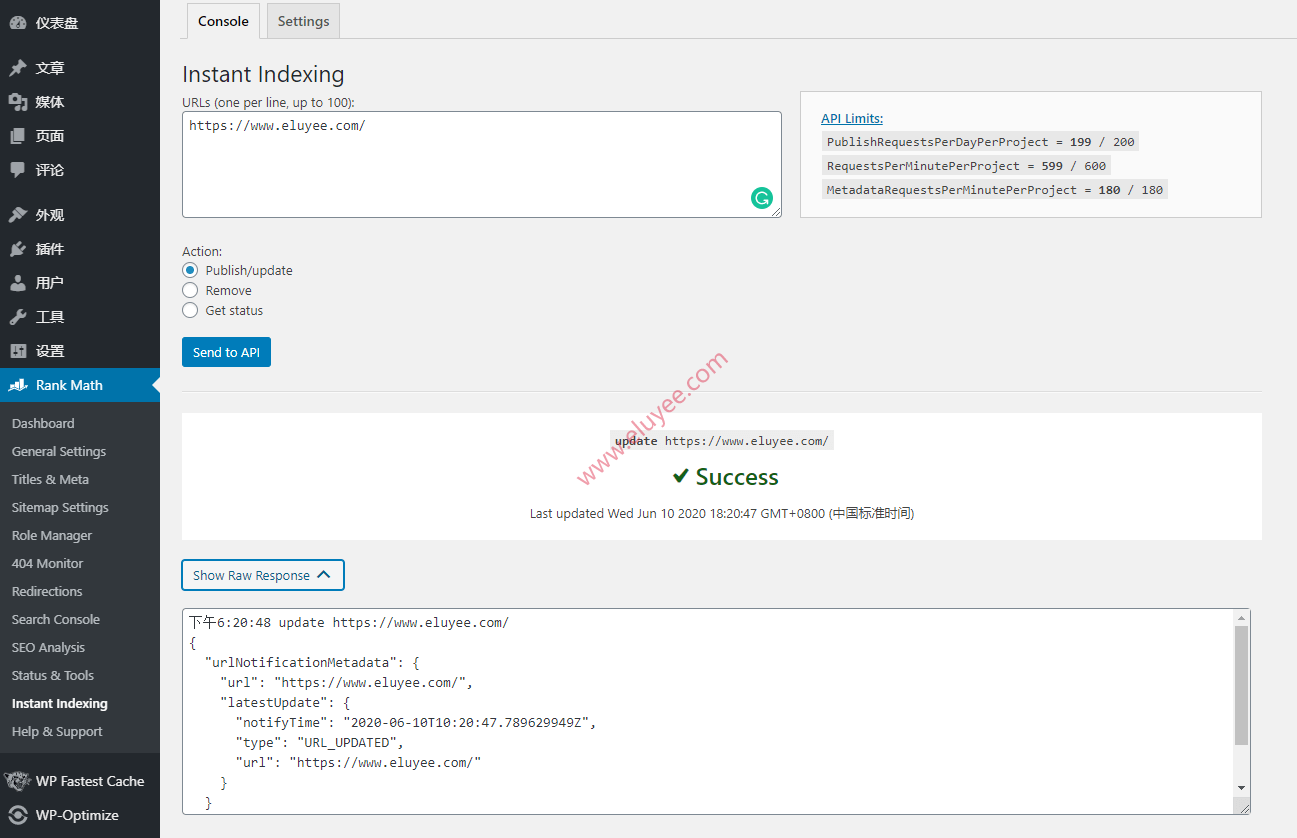This screenshot has width=1297, height=838.
Task: Click raw response scrollbar up arrow
Action: coord(1241,618)
